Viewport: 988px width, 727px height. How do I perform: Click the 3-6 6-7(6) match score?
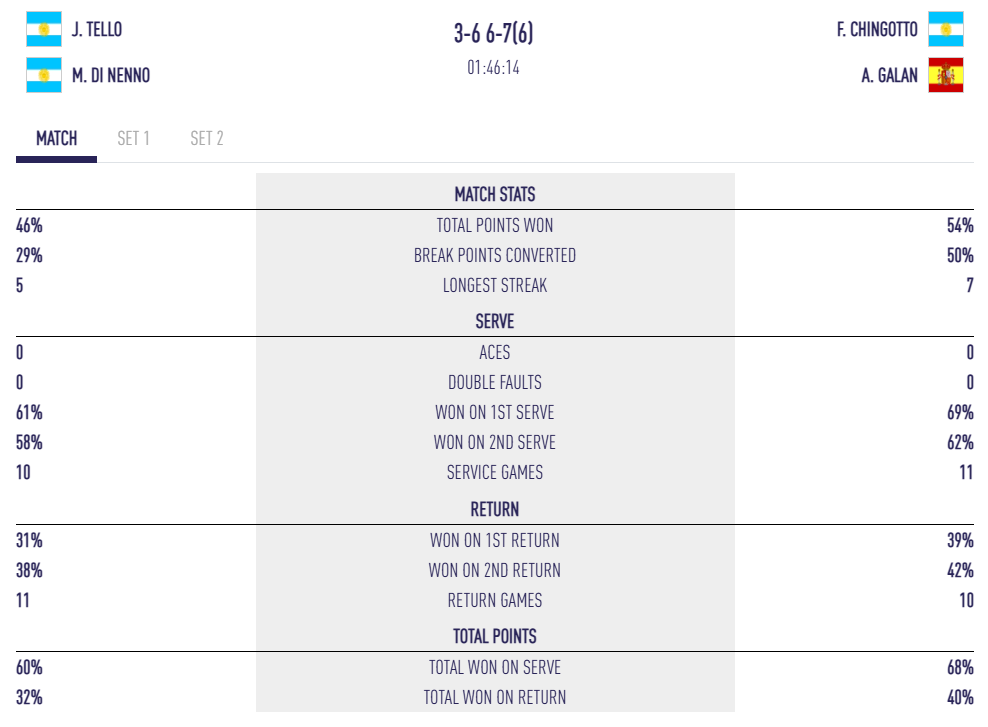tap(494, 33)
